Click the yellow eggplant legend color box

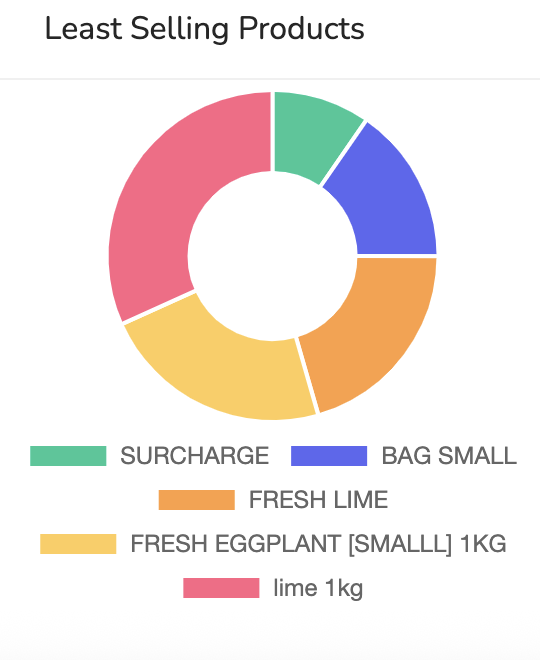point(78,544)
